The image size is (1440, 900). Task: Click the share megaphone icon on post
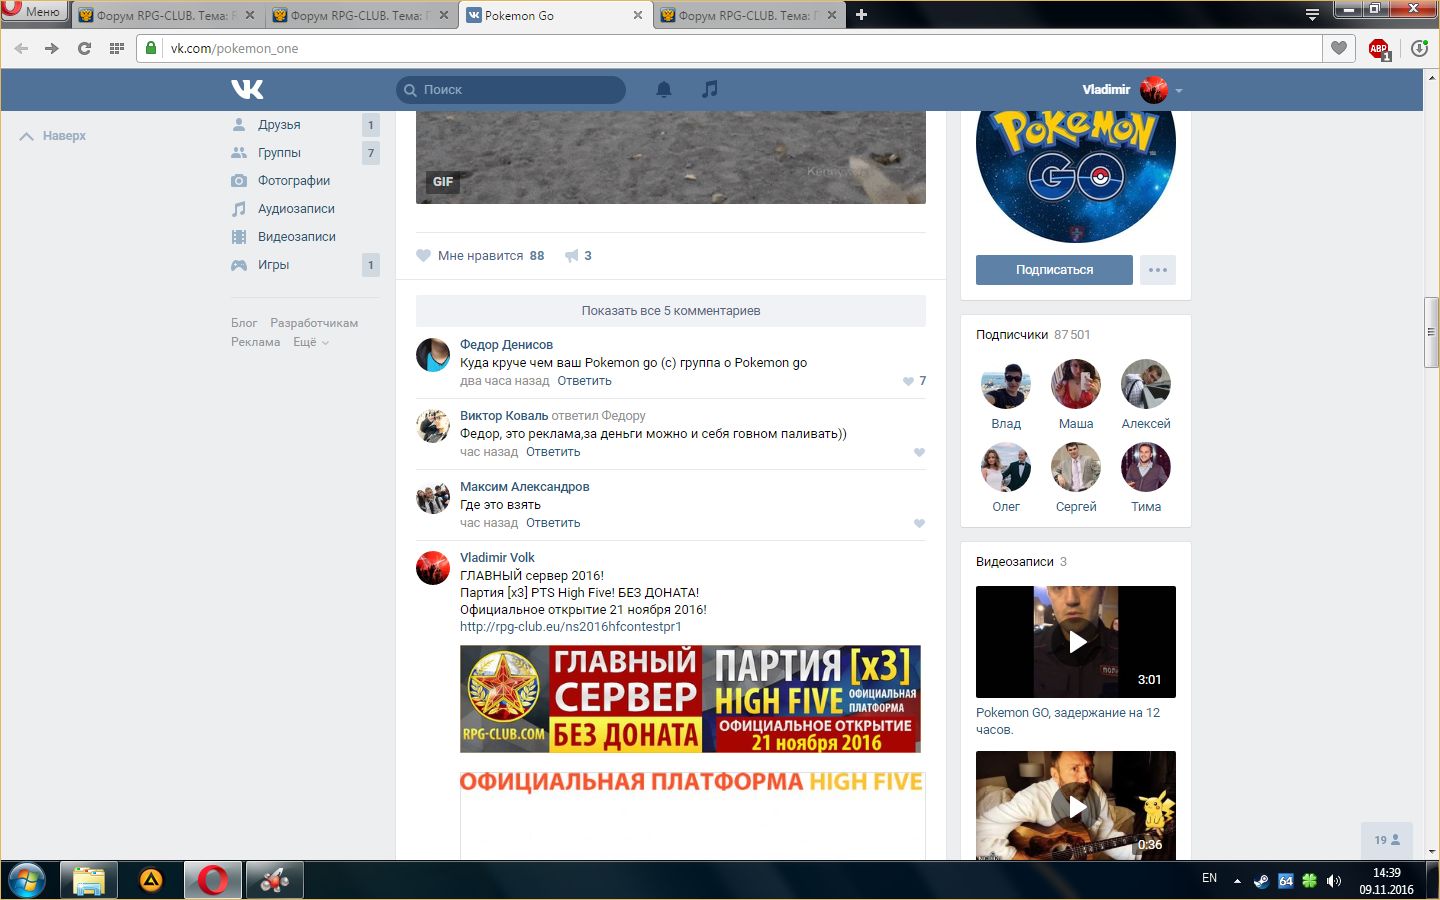point(572,256)
